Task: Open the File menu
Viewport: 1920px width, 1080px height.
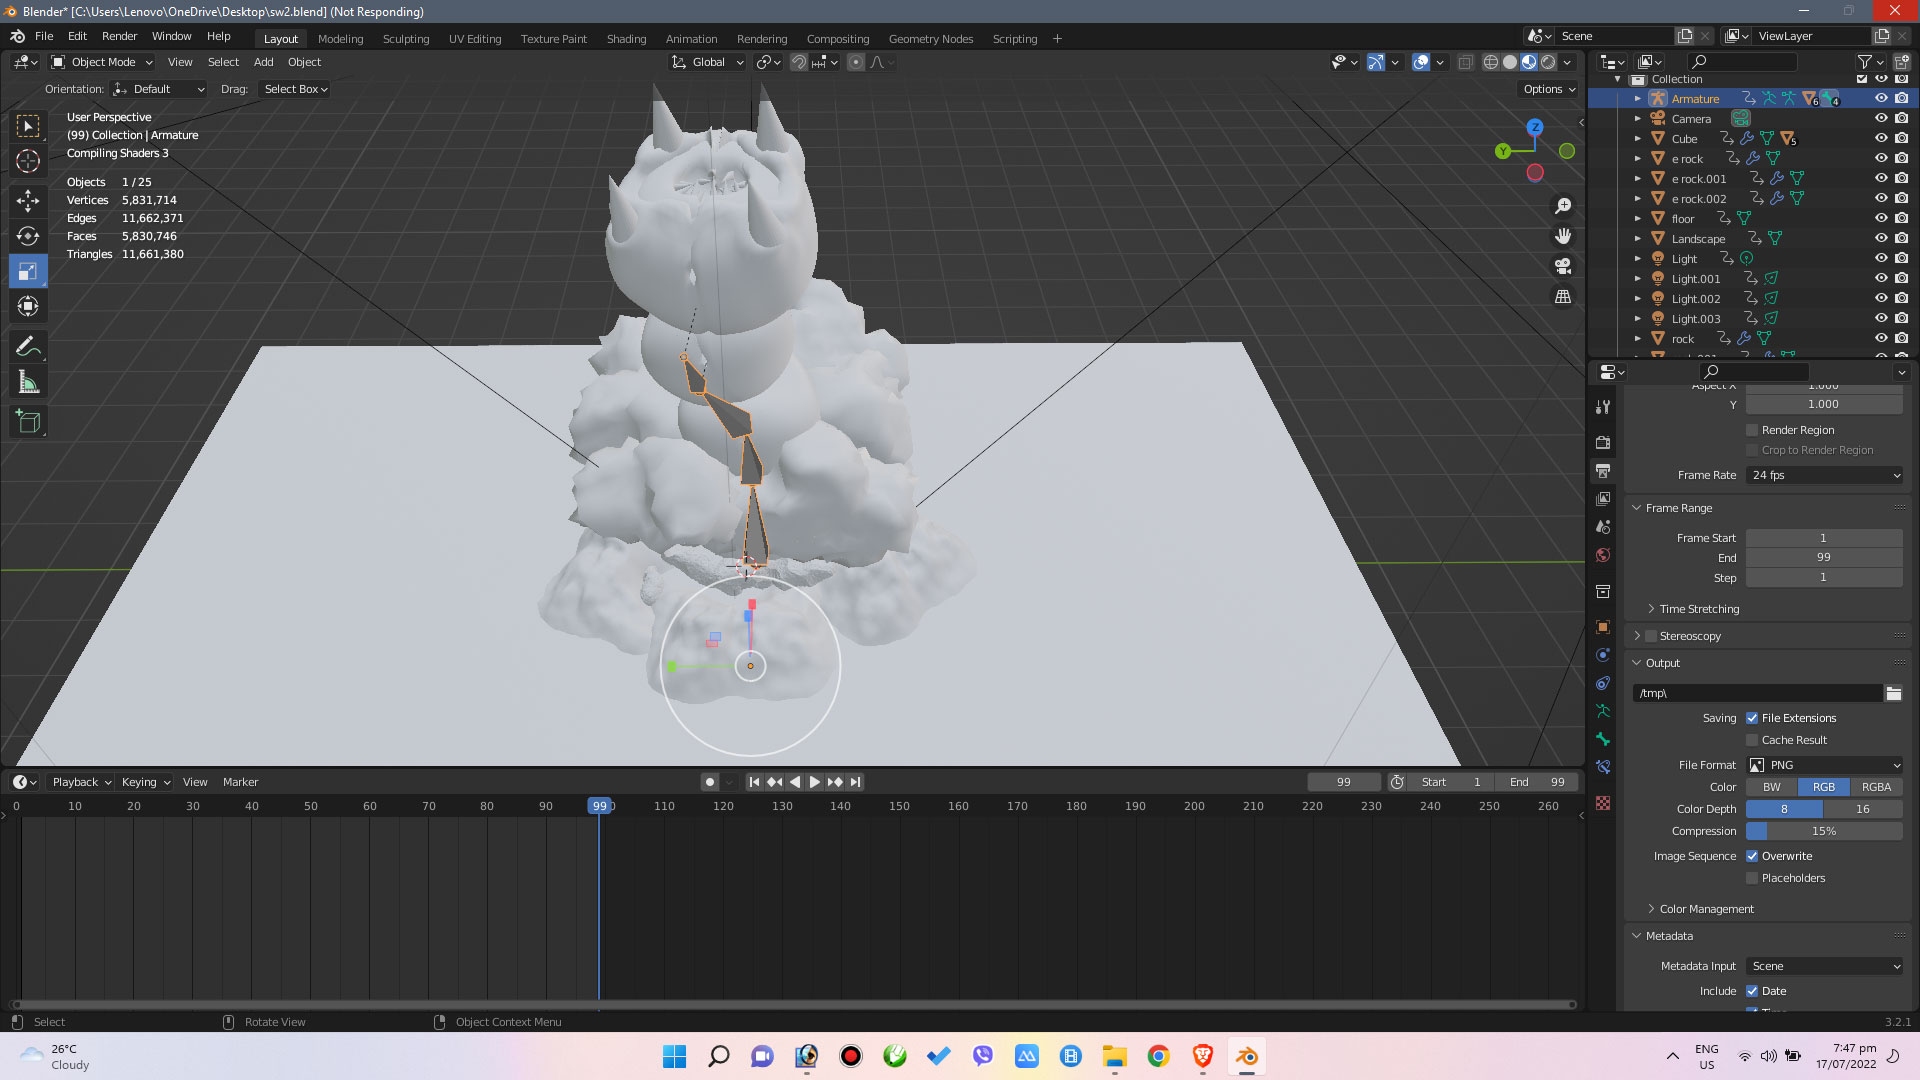Action: [x=44, y=36]
